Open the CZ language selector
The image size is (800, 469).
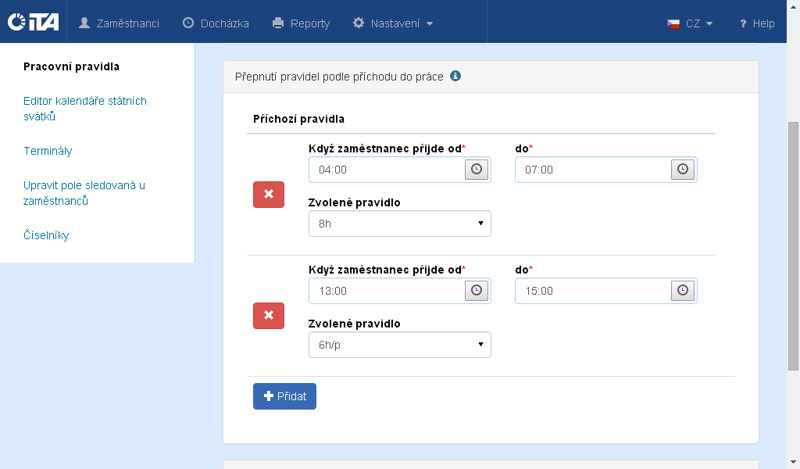(689, 22)
